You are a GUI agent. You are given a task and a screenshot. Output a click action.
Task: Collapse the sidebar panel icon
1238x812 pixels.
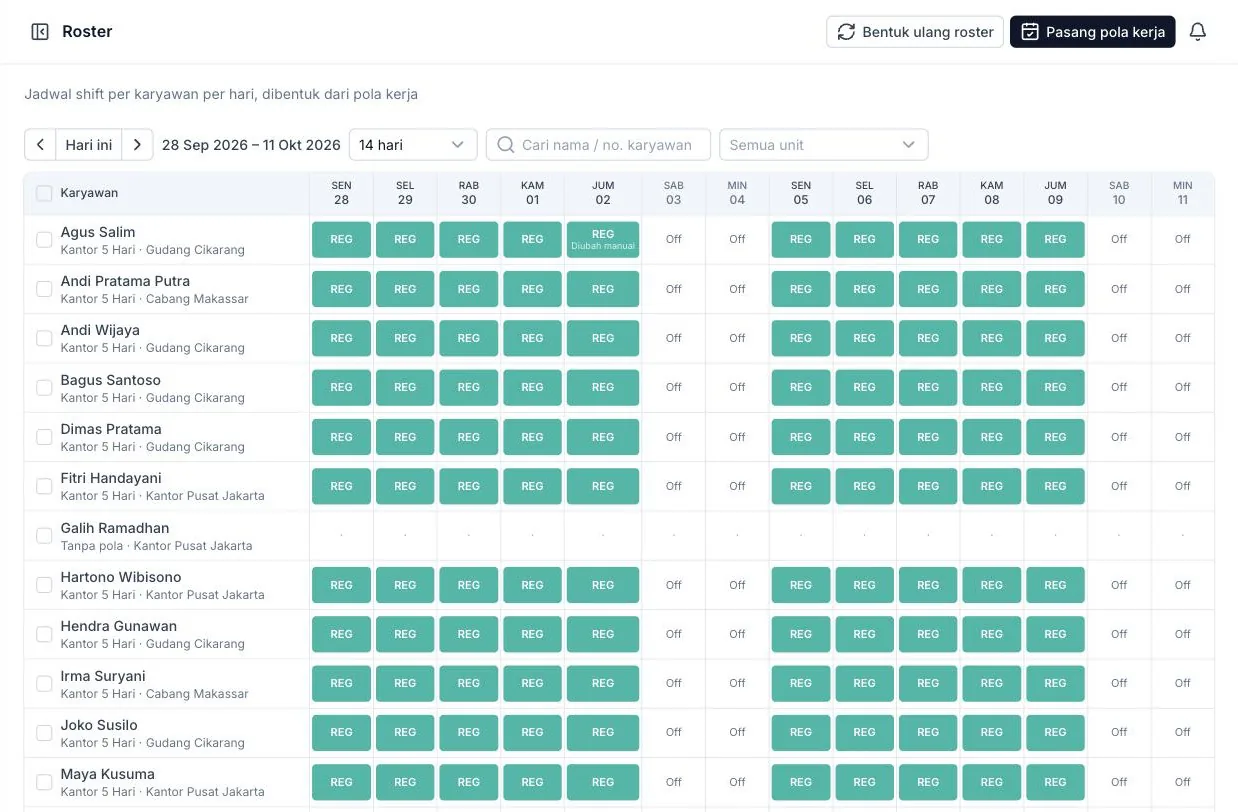point(40,32)
